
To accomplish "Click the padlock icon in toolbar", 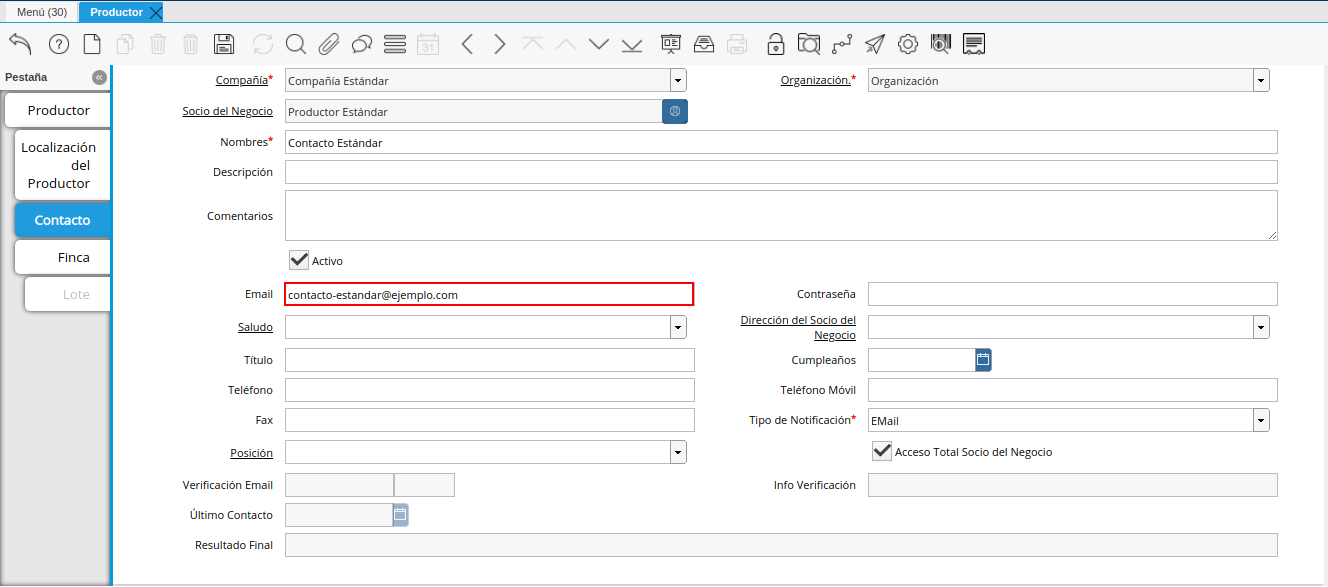I will [775, 44].
